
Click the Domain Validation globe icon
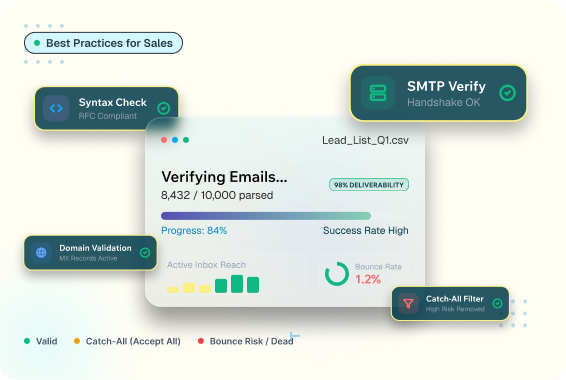pyautogui.click(x=41, y=253)
